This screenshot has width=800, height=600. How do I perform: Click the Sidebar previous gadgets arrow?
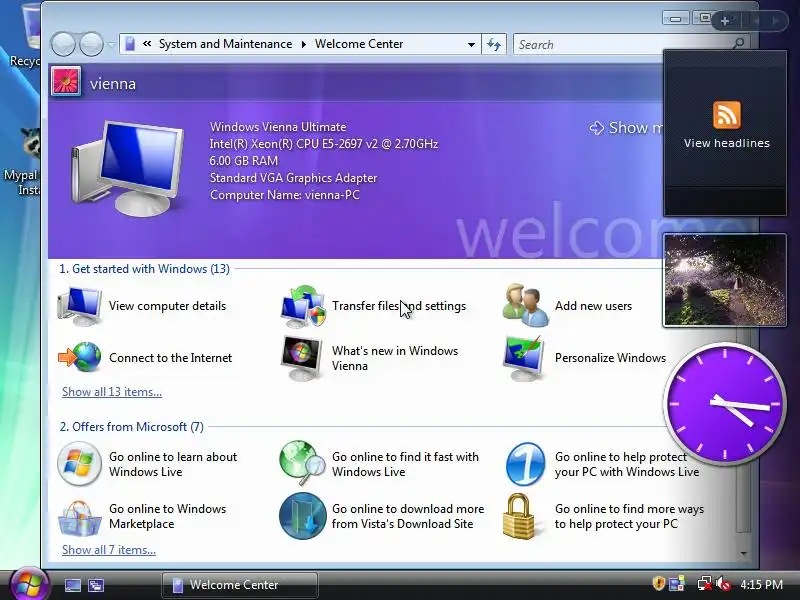coord(756,21)
